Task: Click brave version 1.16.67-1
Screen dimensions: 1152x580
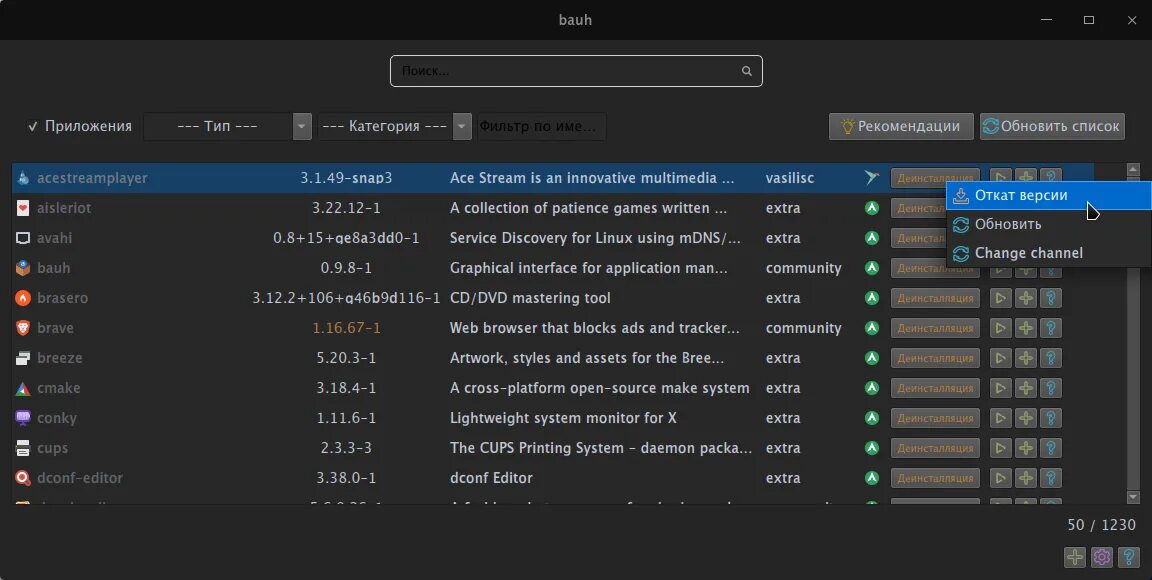Action: click(x=346, y=328)
